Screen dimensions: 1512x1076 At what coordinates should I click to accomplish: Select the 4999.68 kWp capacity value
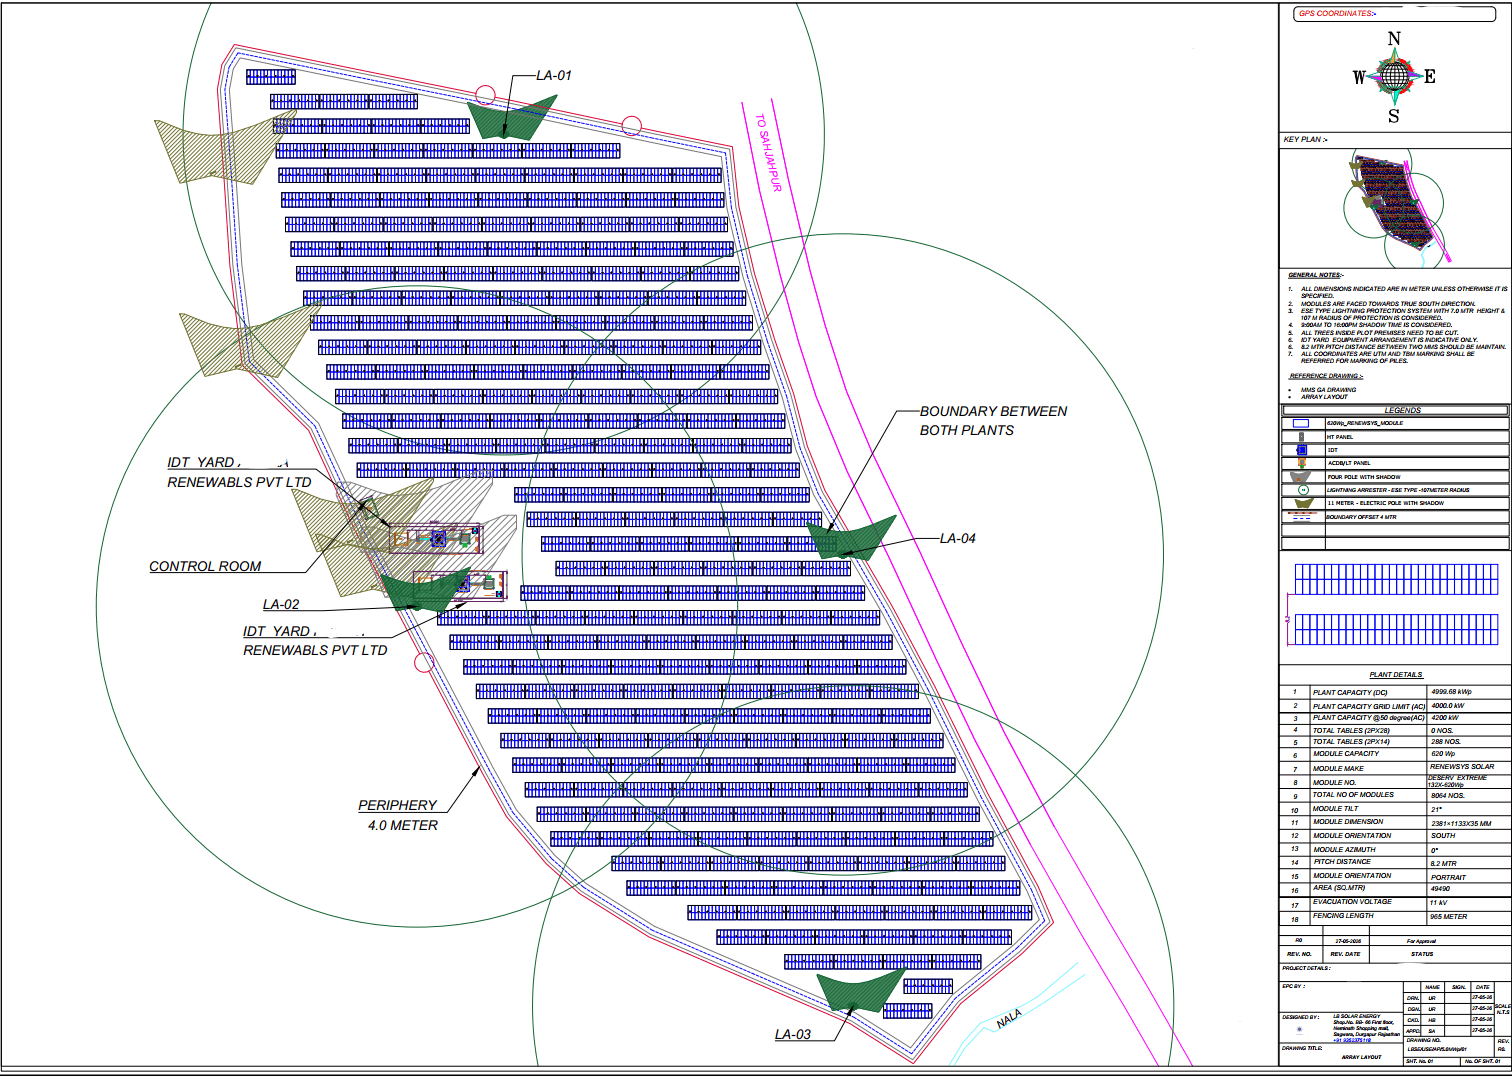[x=1451, y=692]
